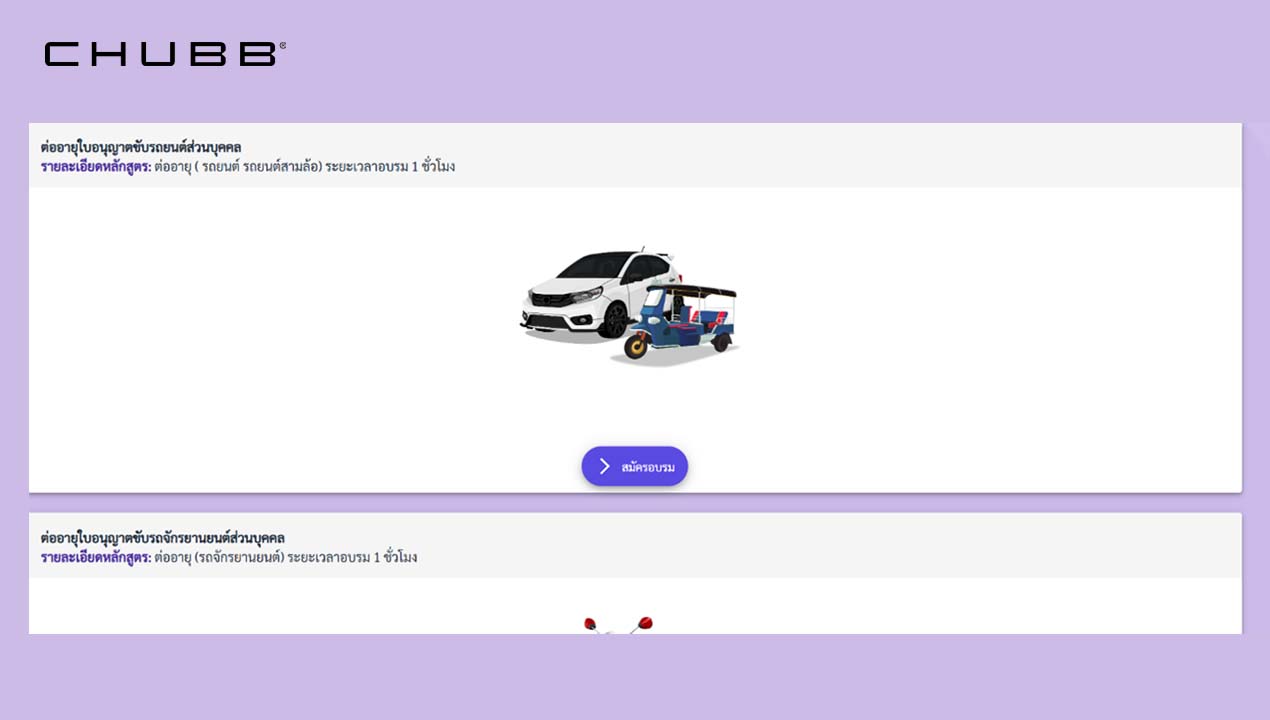1270x720 pixels.
Task: Click the registered trademark symbol beside CHUBB
Action: (x=283, y=45)
